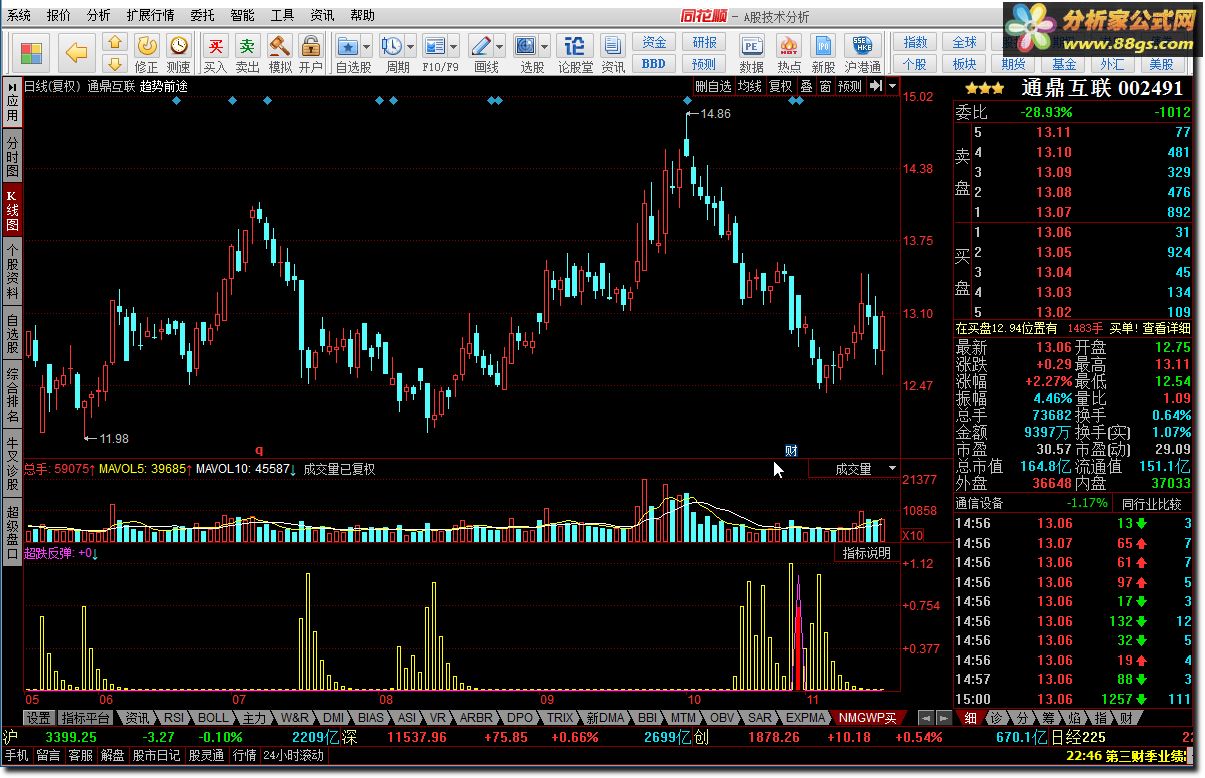Switch to the 个股资料 sidebar tab
Viewport: 1205px width, 778px height.
coord(12,272)
